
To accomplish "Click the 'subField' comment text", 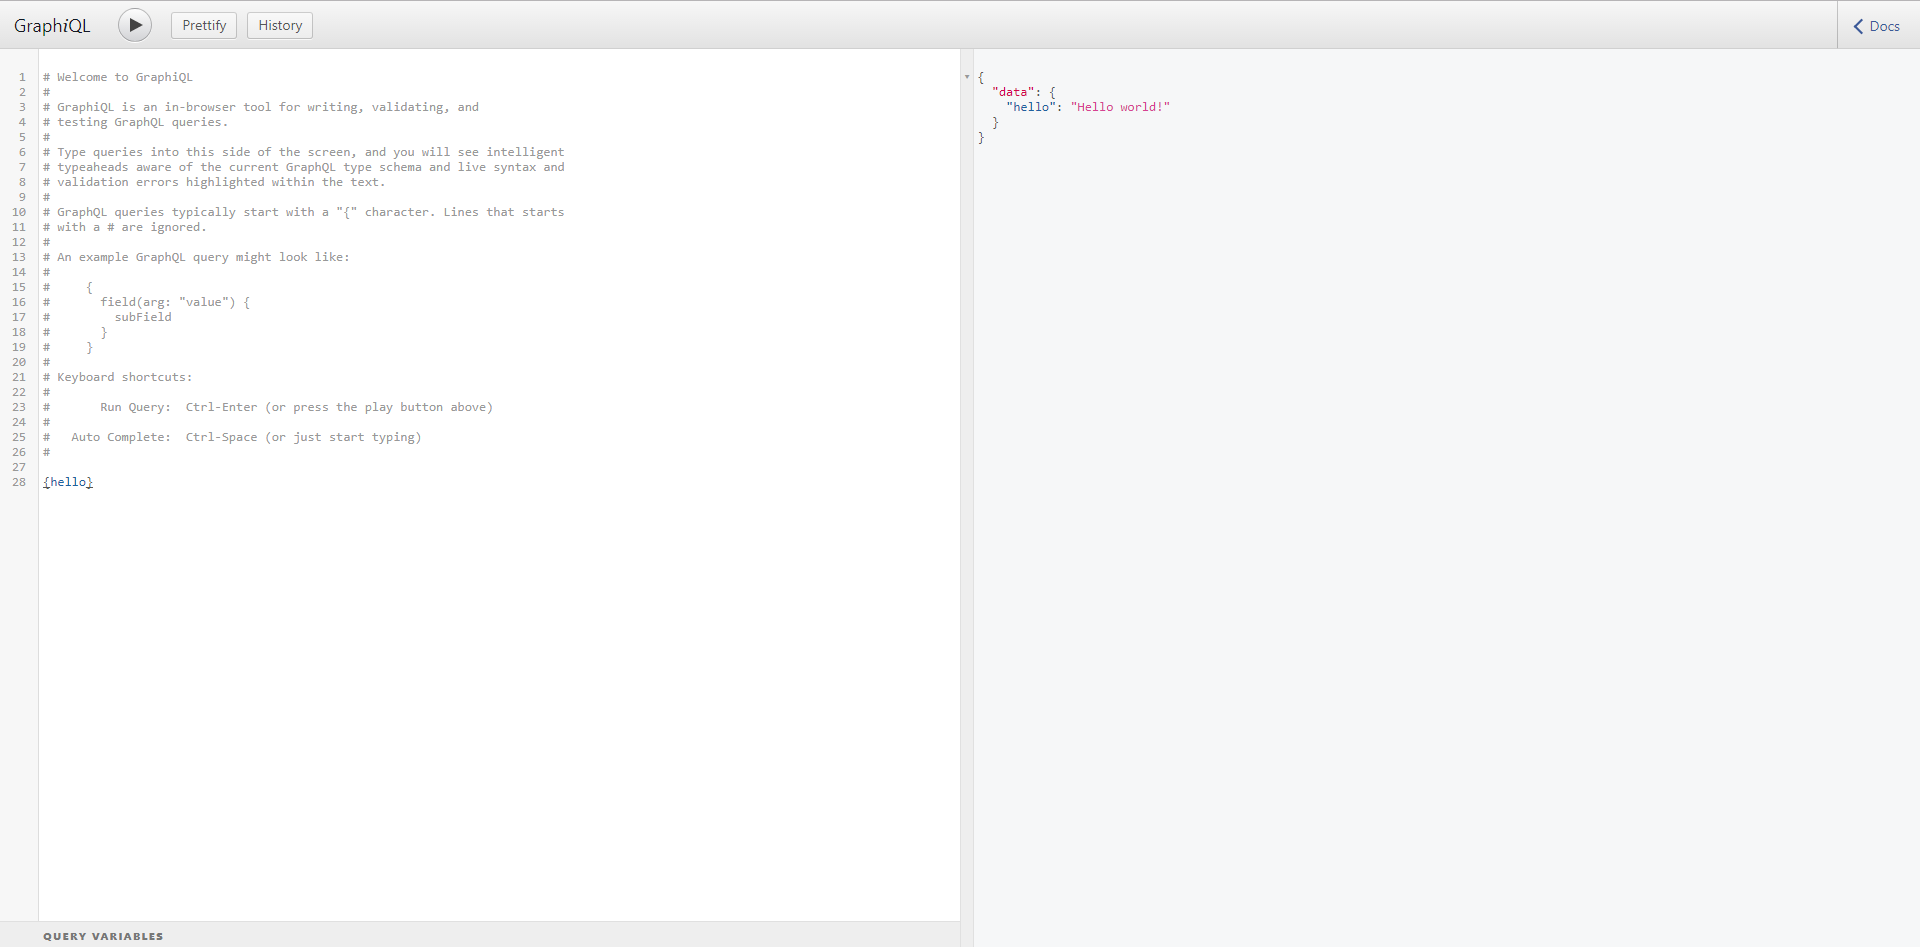I will [x=143, y=317].
